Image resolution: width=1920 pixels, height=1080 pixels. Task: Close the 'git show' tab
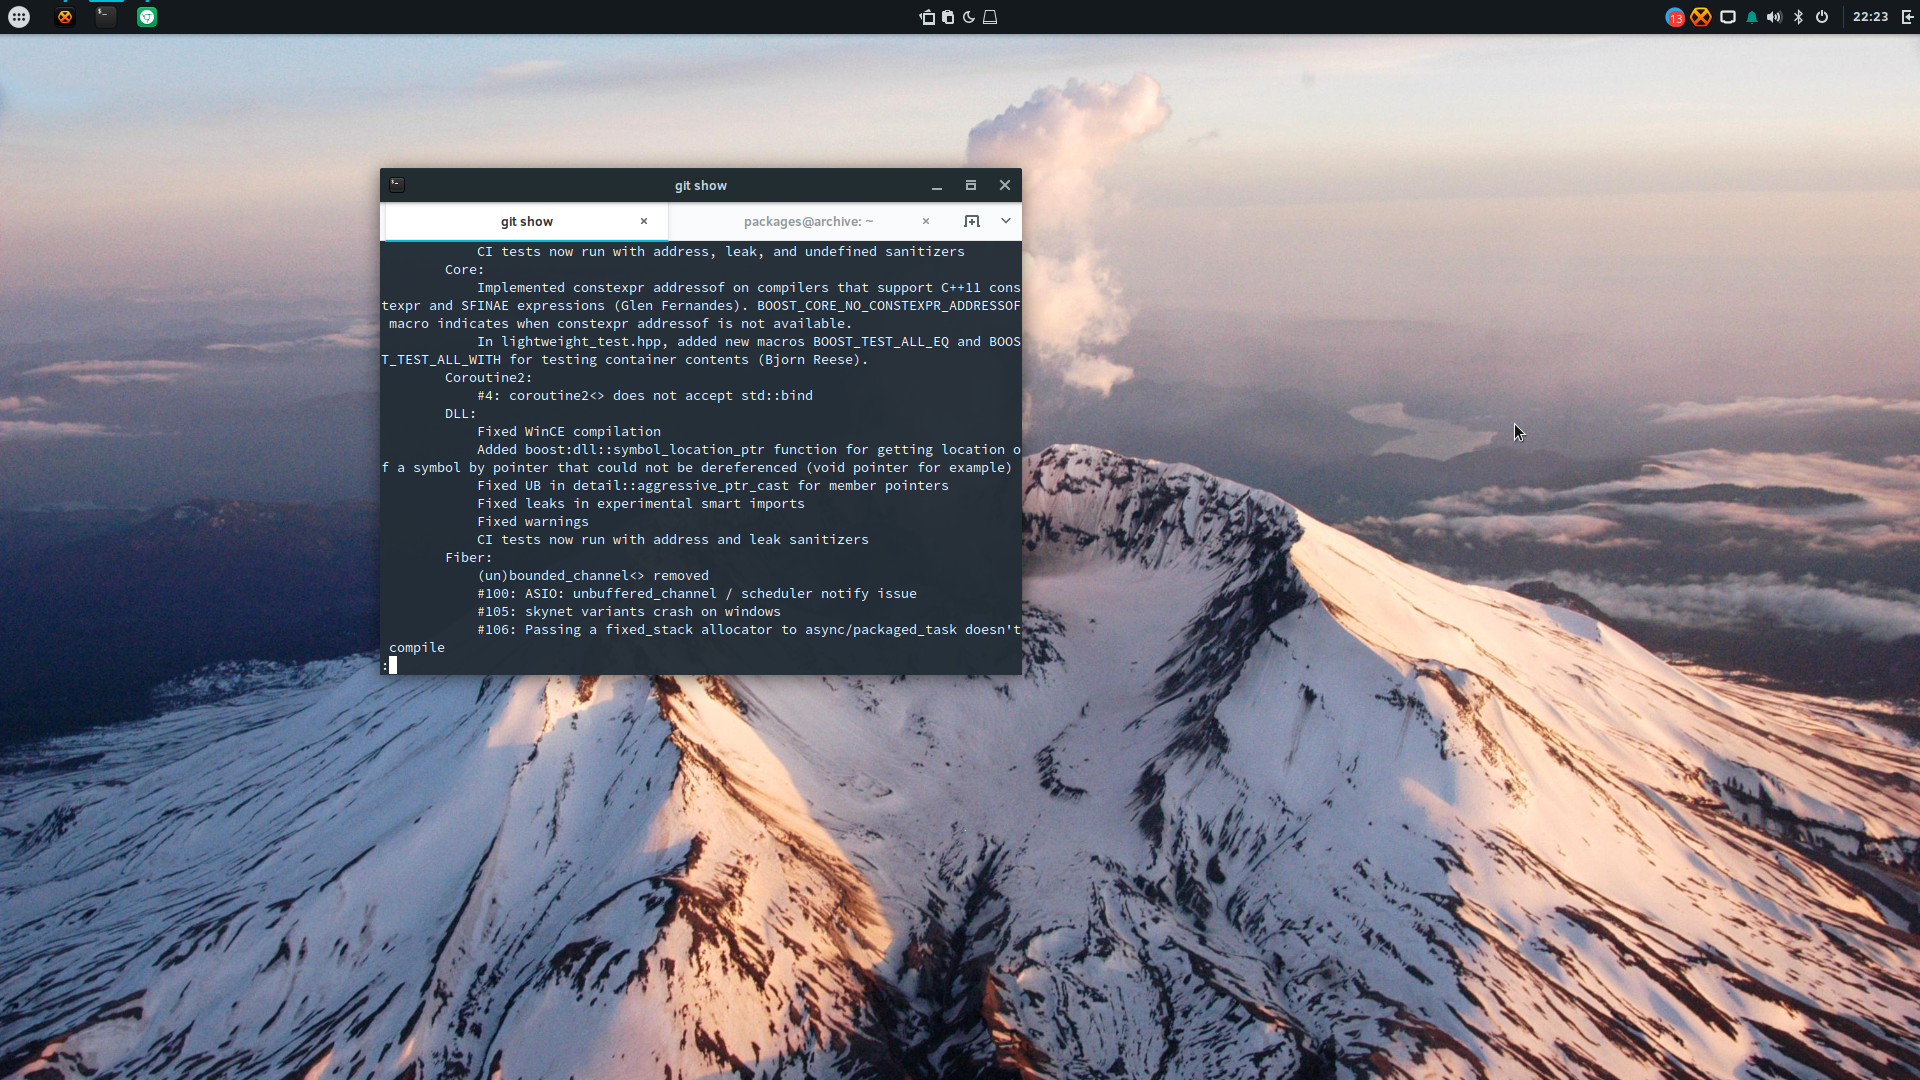(x=644, y=222)
